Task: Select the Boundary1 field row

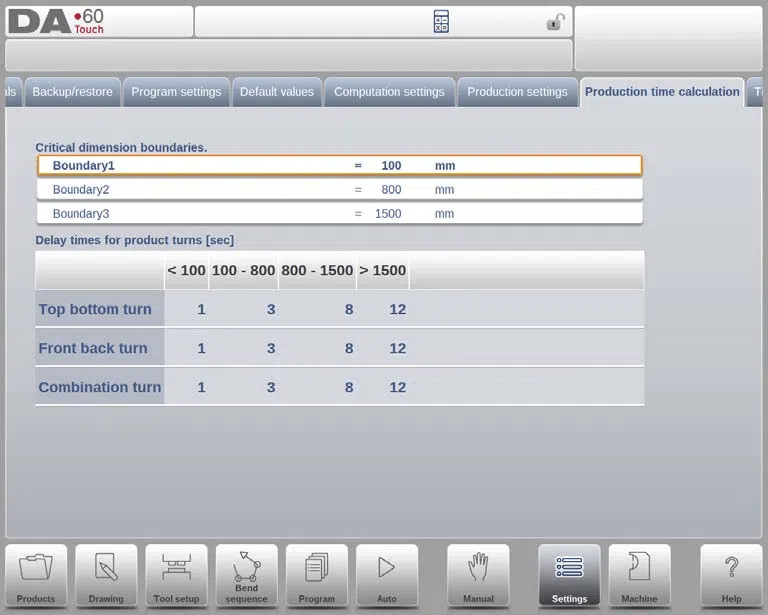Action: click(x=339, y=166)
